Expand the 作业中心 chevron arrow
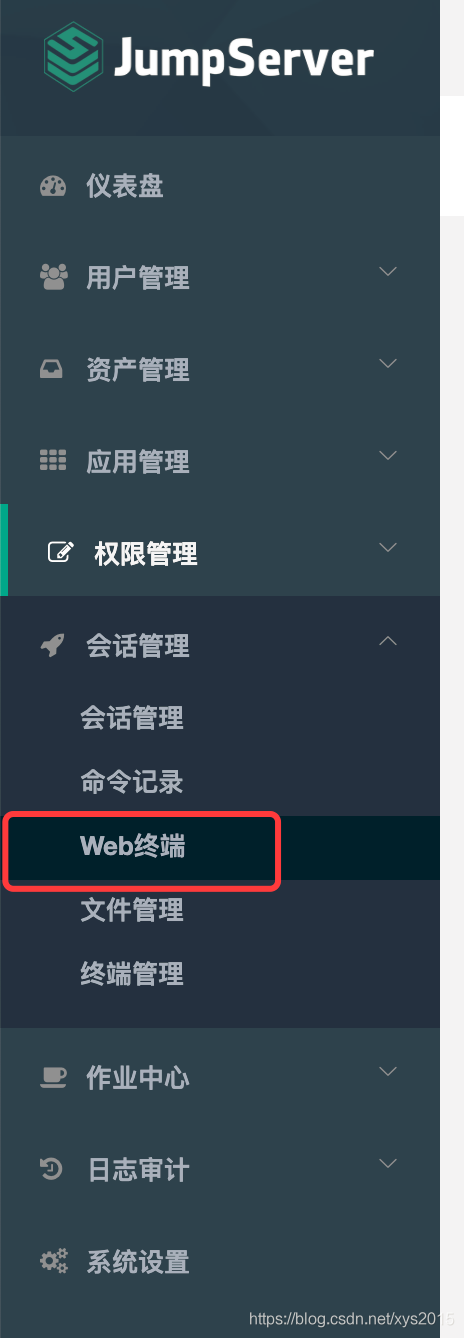Image resolution: width=464 pixels, height=1338 pixels. click(x=388, y=1072)
